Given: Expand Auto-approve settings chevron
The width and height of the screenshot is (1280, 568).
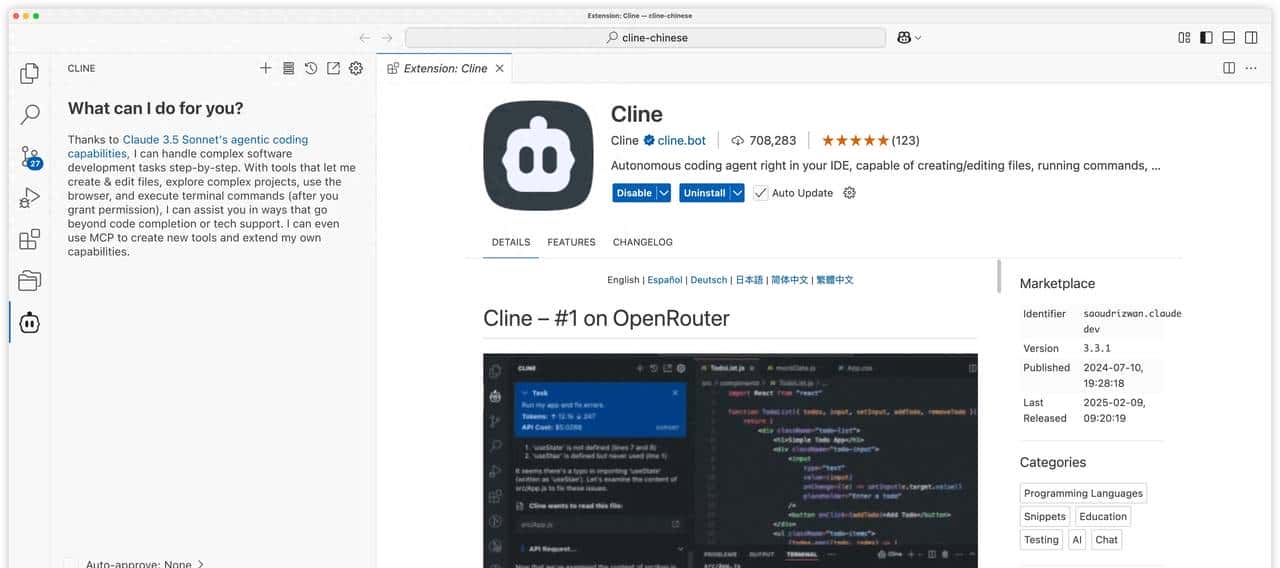Looking at the screenshot, I should (x=200, y=564).
